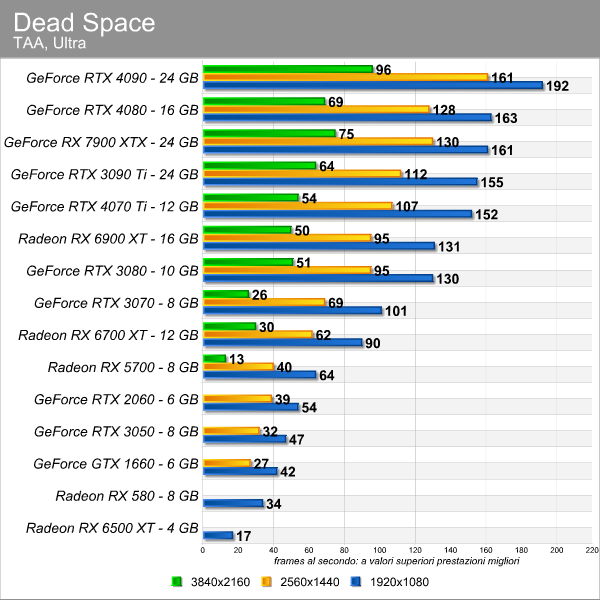
Task: Click the RTX 3070 blue bar value 101
Action: pos(396,311)
